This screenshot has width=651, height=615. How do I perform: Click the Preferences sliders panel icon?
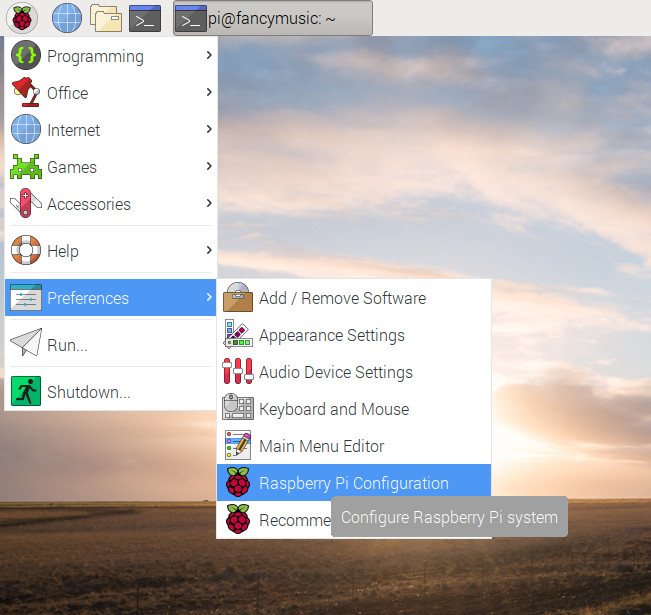[26, 297]
